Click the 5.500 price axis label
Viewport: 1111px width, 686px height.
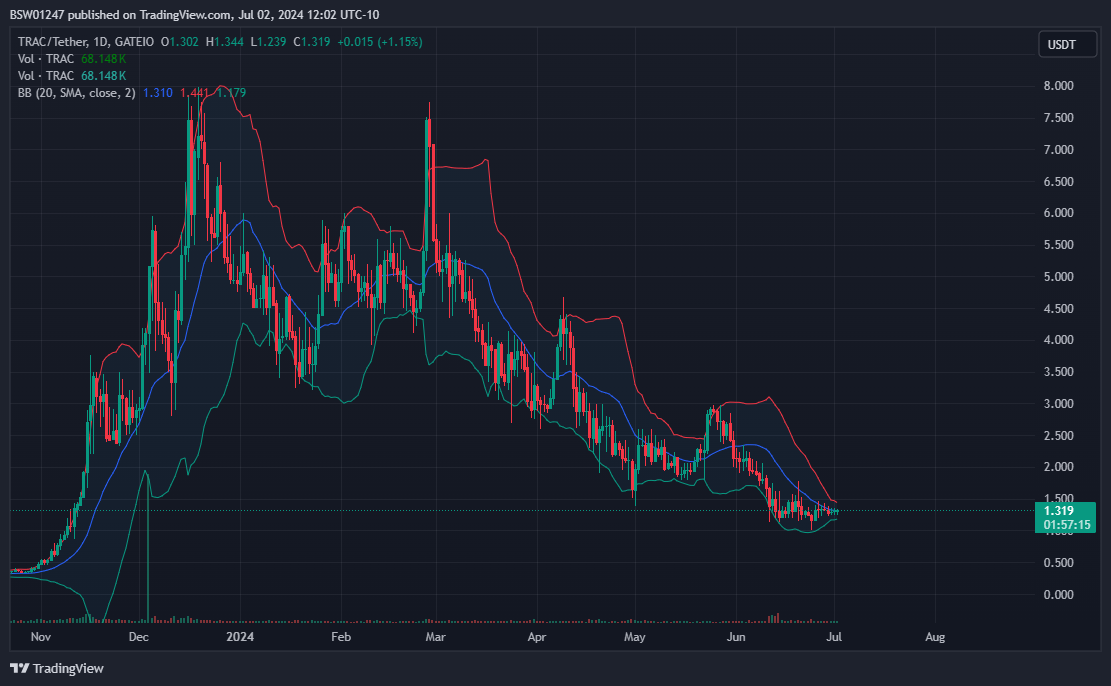pos(1059,244)
